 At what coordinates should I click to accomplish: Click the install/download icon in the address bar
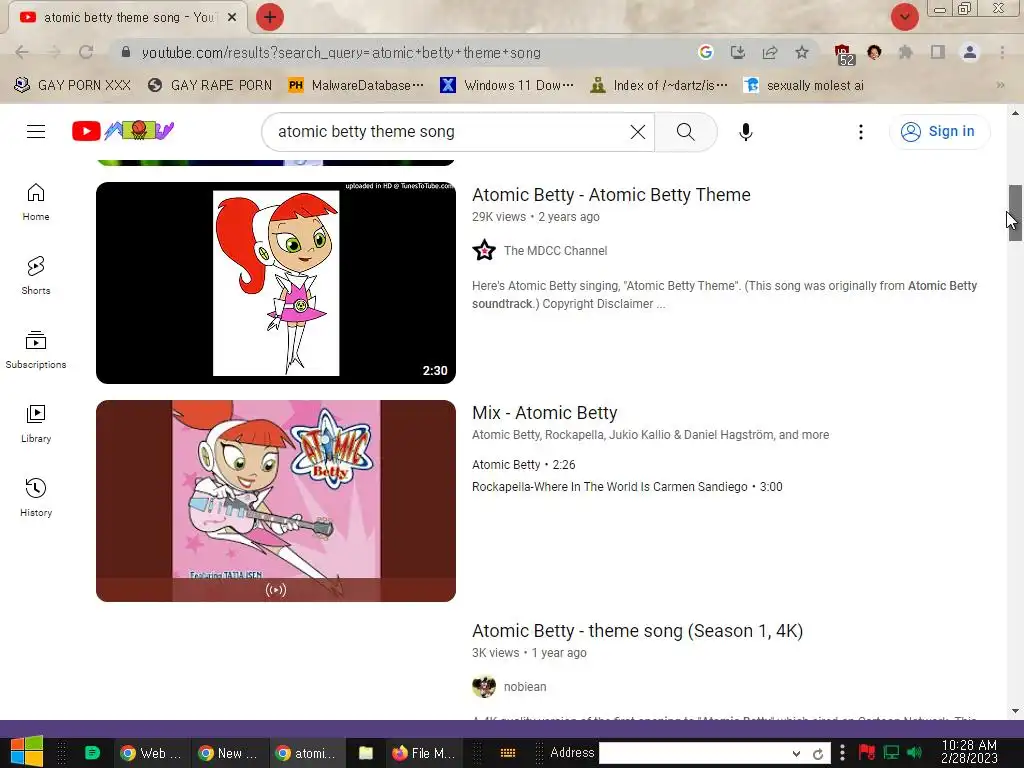(738, 52)
